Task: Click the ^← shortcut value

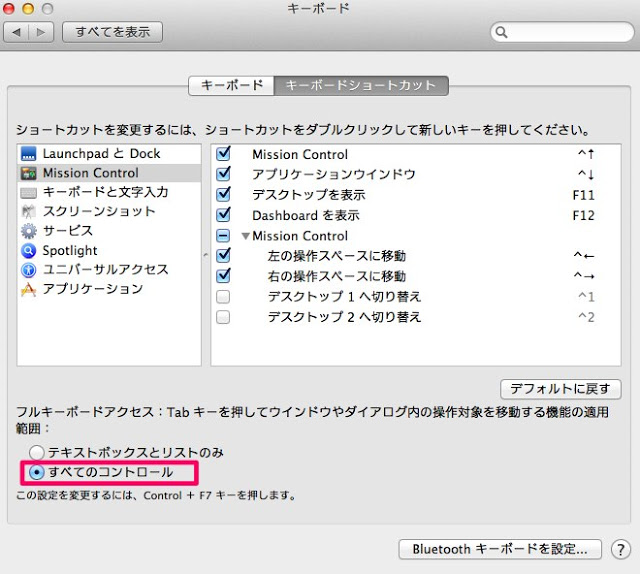Action: (x=584, y=256)
